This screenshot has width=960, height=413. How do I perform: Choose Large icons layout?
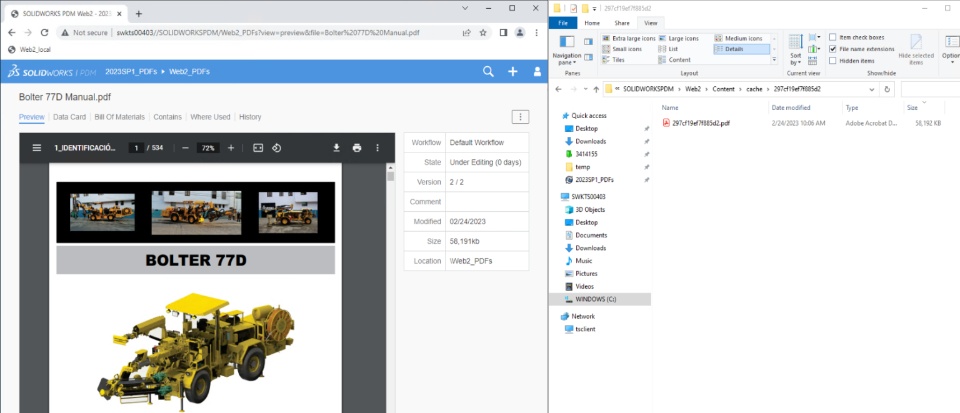pyautogui.click(x=680, y=38)
